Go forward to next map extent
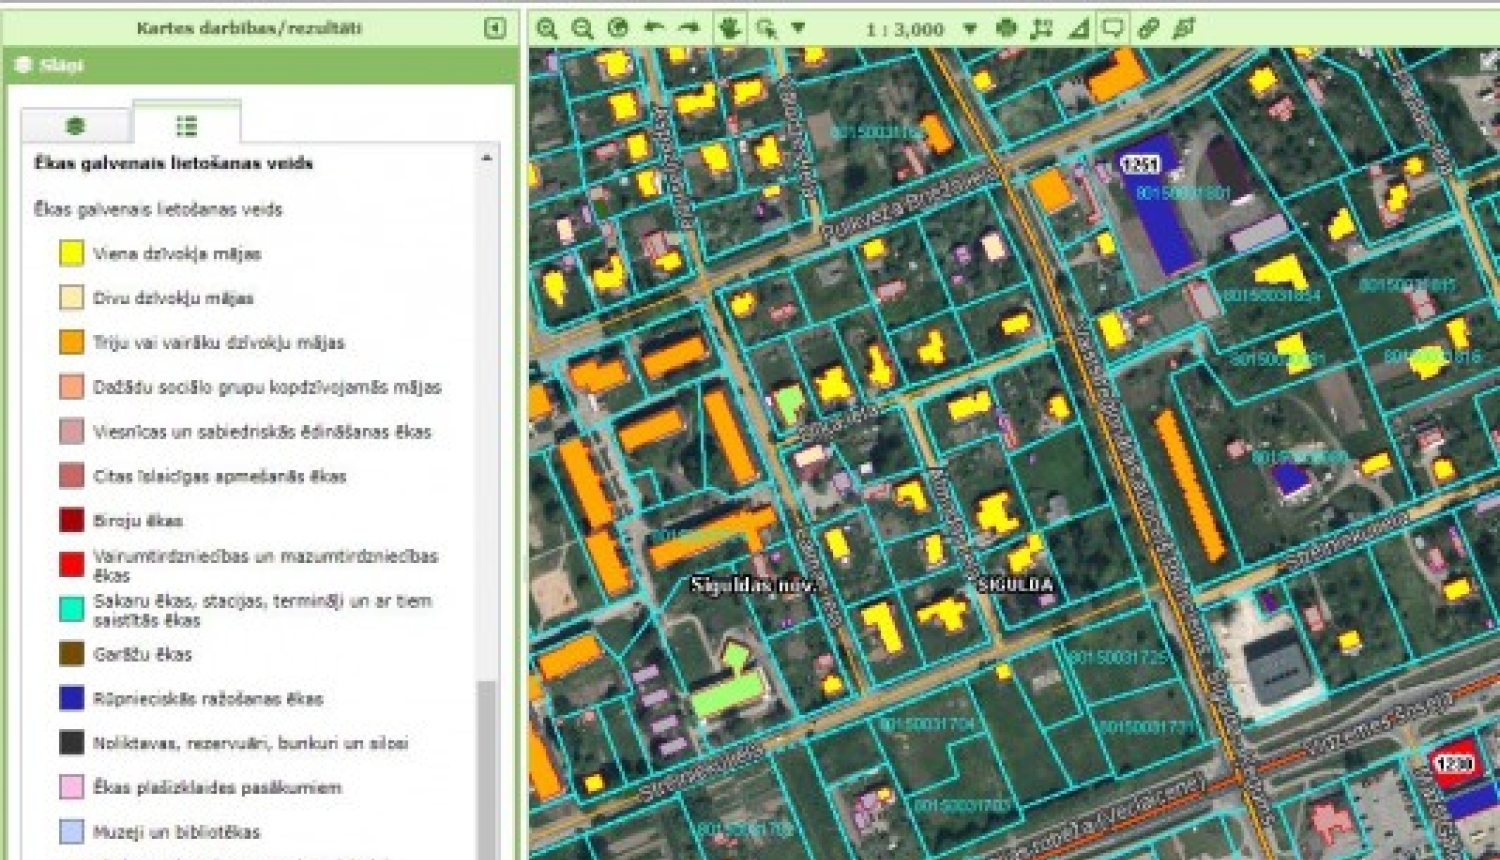1500x860 pixels. [x=689, y=28]
